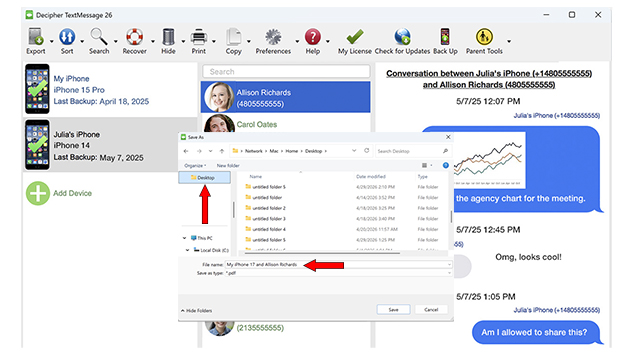Click the contacts Search field
Screen dimensions: 640x360
pyautogui.click(x=286, y=71)
